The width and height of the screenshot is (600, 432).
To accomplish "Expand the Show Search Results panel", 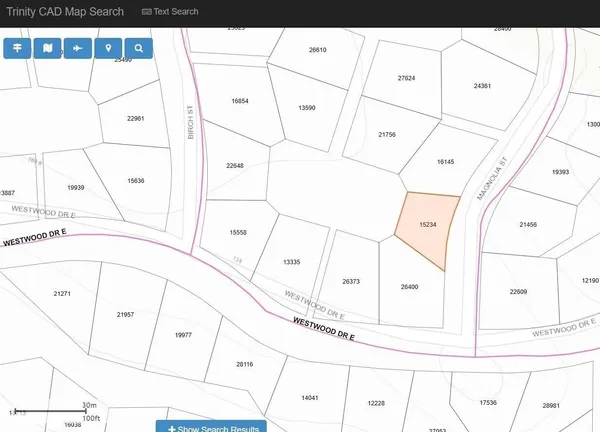I will pos(211,427).
